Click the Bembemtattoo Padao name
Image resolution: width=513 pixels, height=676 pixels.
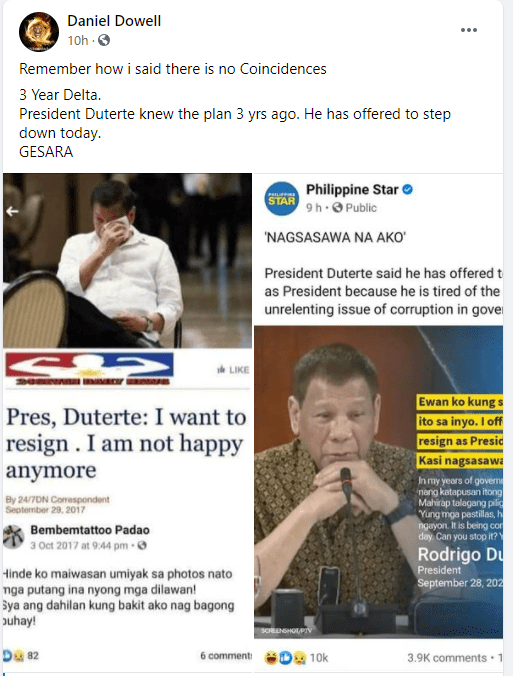click(x=90, y=530)
